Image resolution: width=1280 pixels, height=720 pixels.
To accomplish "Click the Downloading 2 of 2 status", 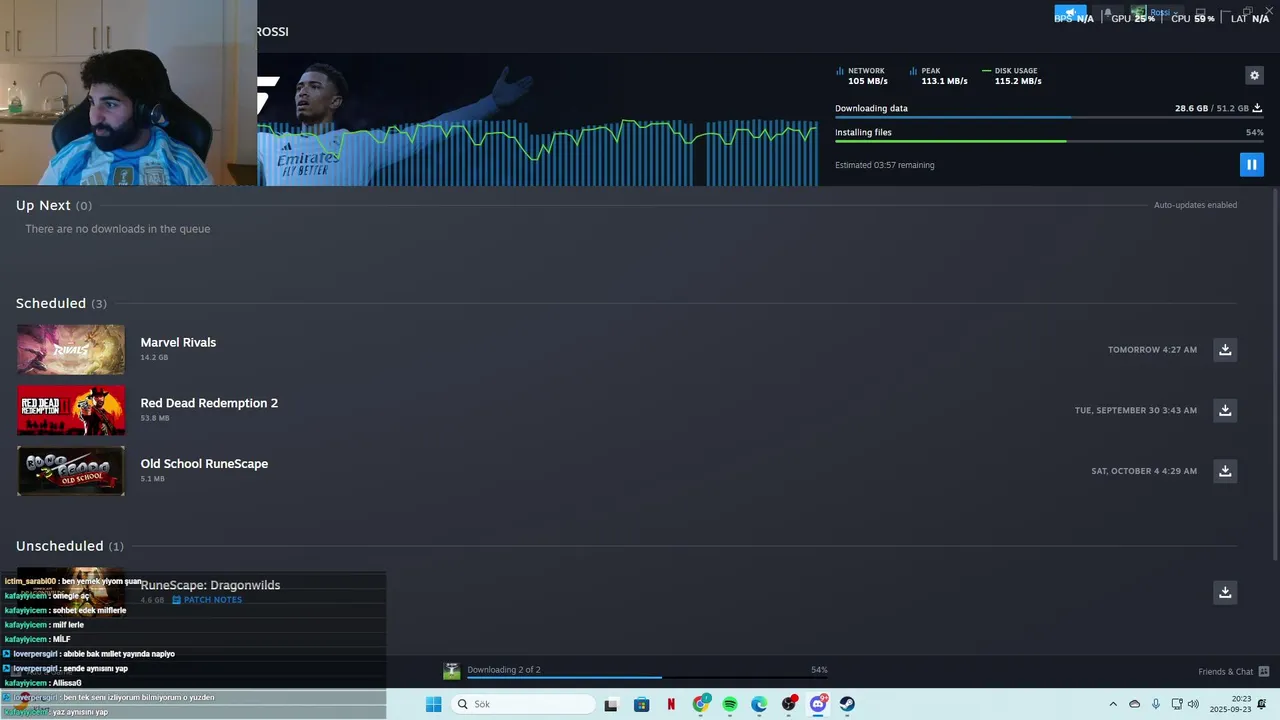I will (504, 670).
